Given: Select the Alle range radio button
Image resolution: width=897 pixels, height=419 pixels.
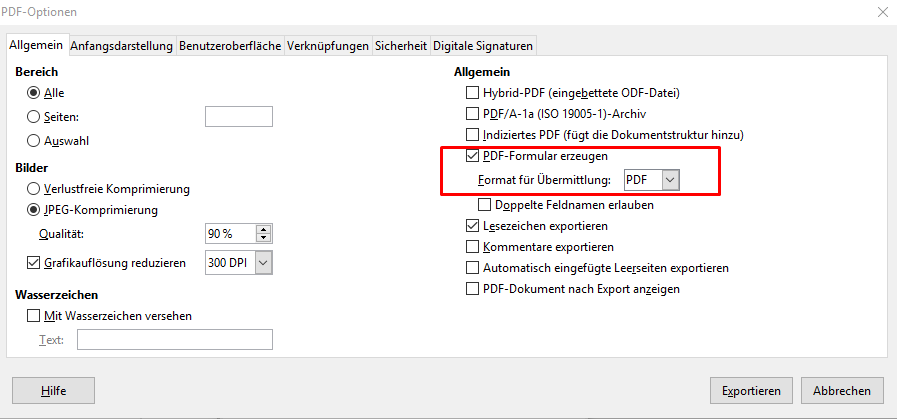Looking at the screenshot, I should click(34, 93).
